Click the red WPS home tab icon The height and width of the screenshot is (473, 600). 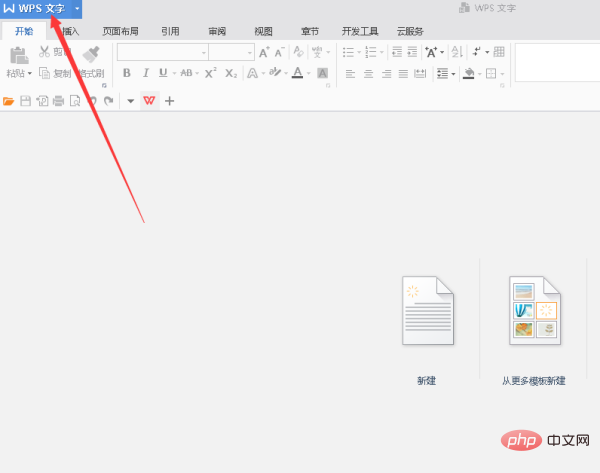click(x=150, y=101)
